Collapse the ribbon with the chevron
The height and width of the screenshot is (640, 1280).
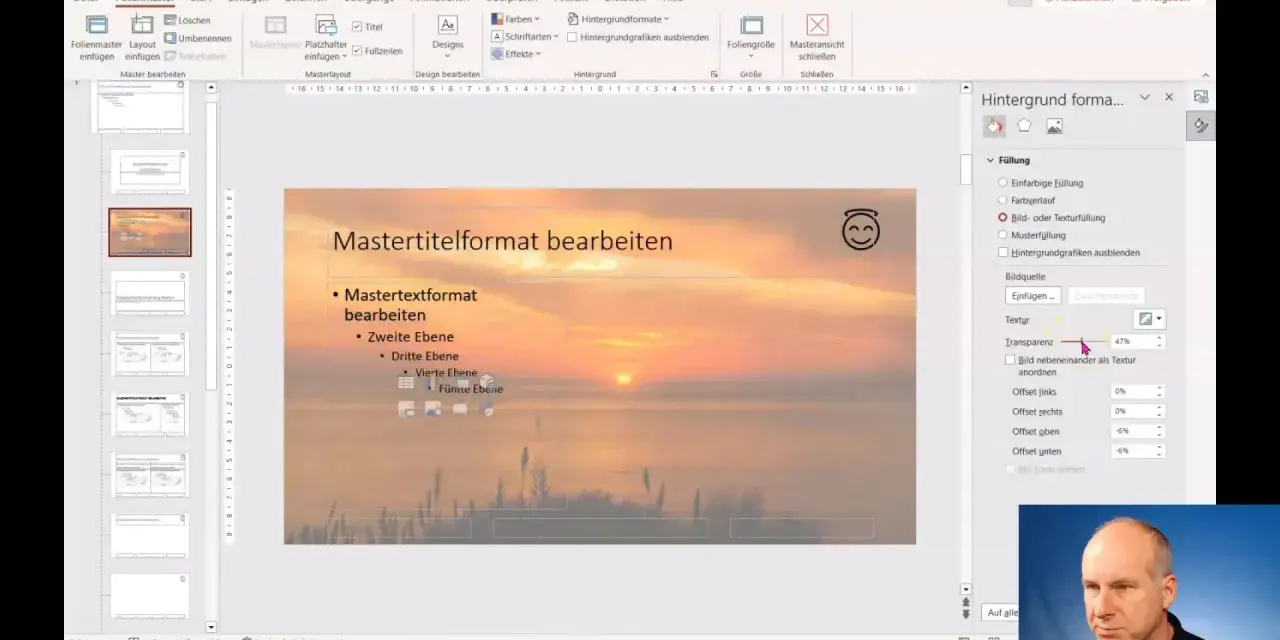(1206, 75)
